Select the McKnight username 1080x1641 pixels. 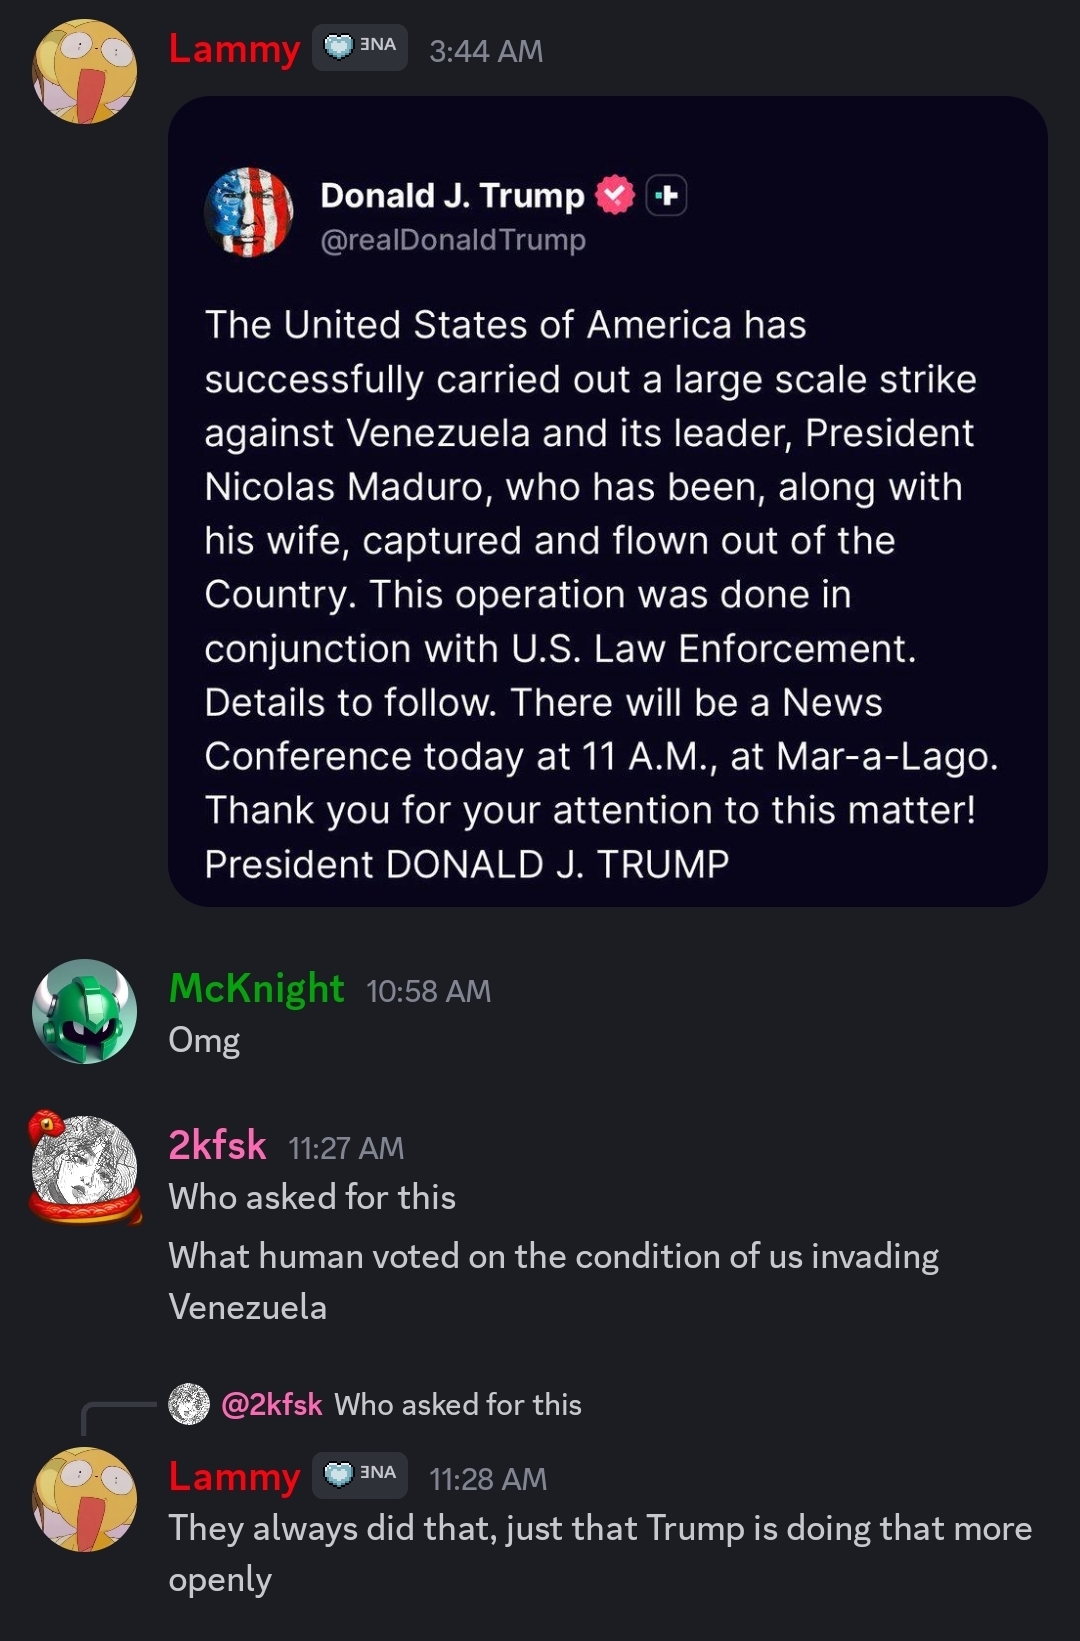257,988
